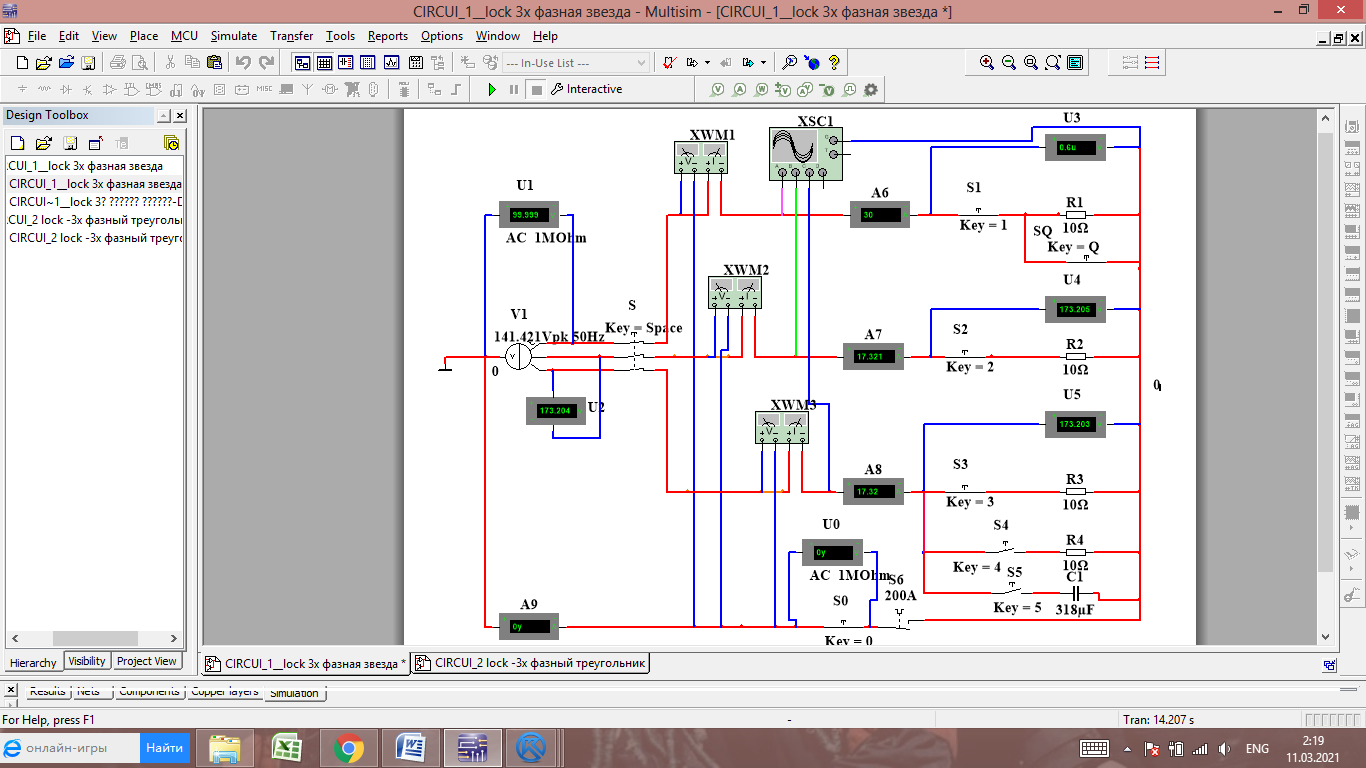
Task: Click the zoom out magnifier icon
Action: click(x=1009, y=62)
